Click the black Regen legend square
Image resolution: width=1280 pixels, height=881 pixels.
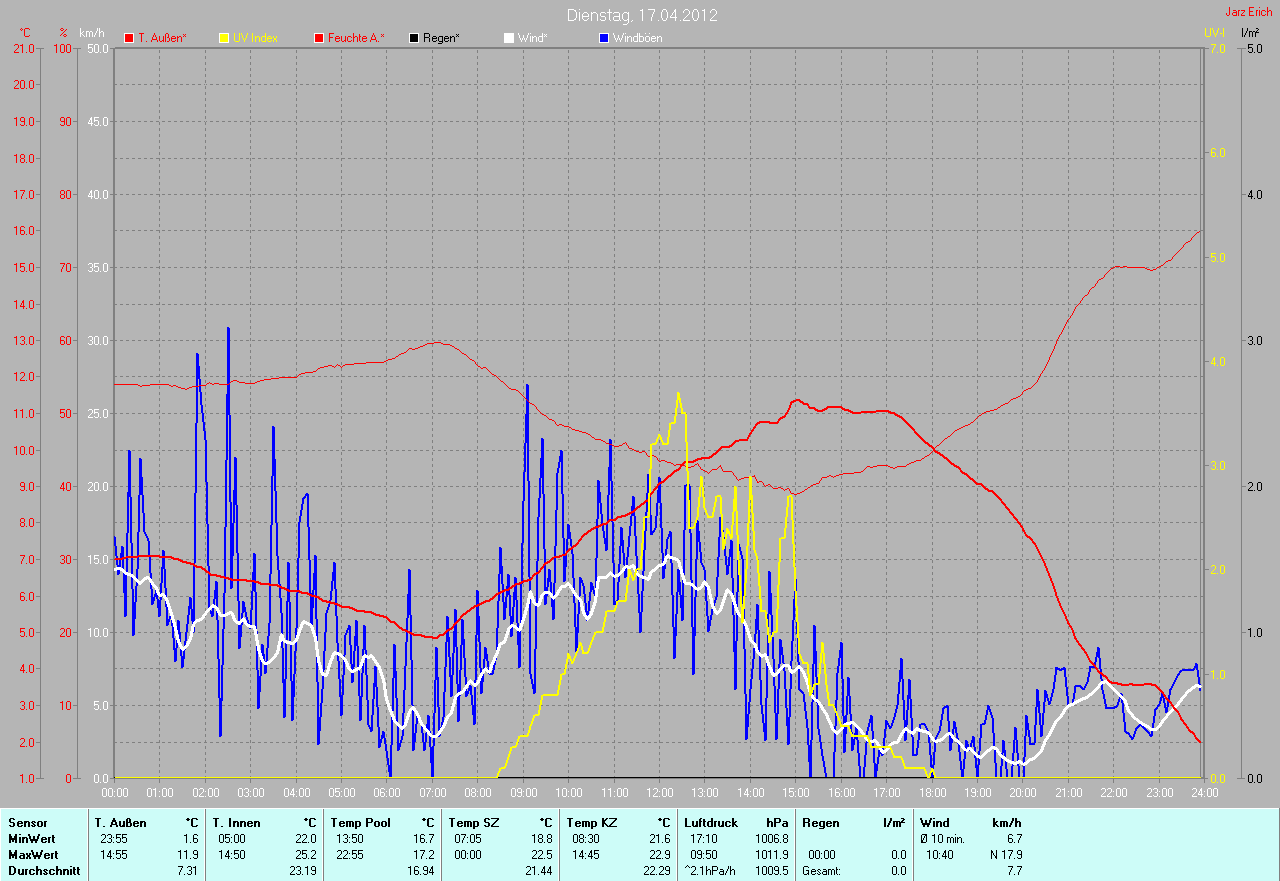tap(414, 38)
